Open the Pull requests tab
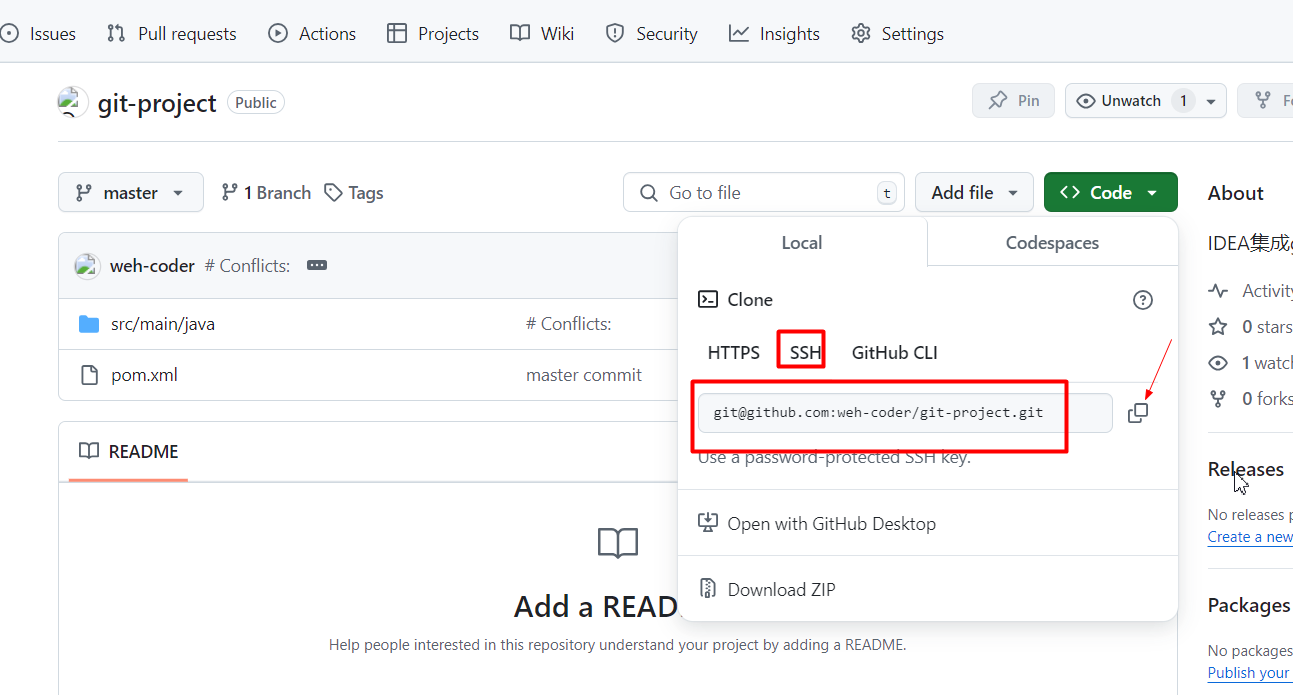Screen dimensions: 1293x695 click(171, 33)
